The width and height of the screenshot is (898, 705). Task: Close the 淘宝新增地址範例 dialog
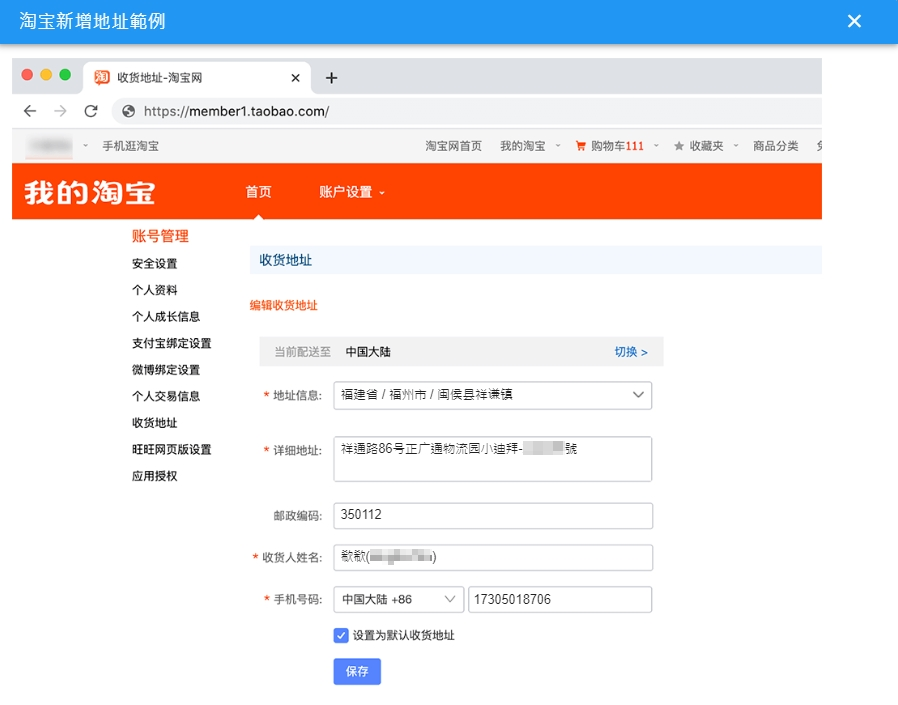coord(854,21)
